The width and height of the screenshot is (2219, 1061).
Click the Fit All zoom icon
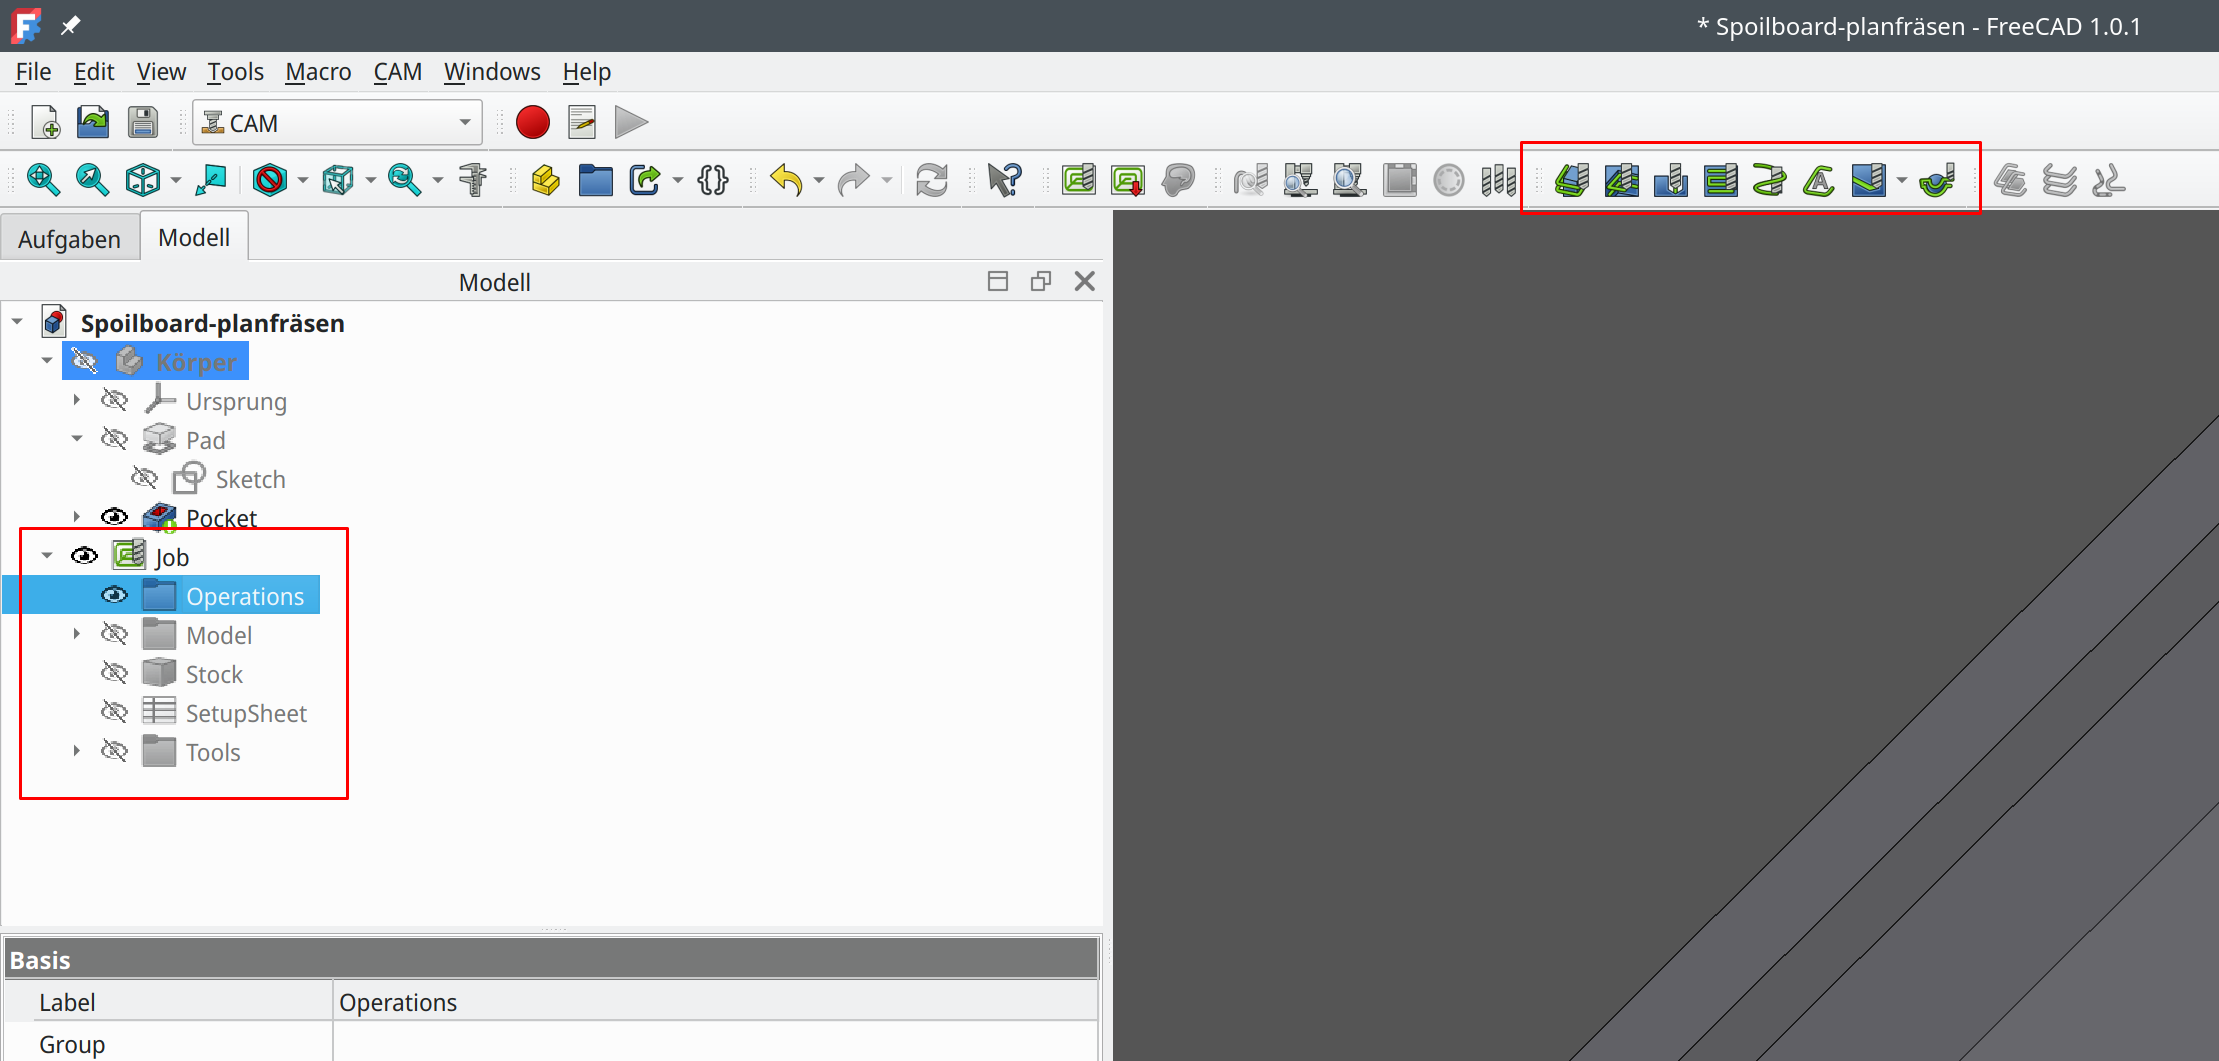tap(43, 181)
